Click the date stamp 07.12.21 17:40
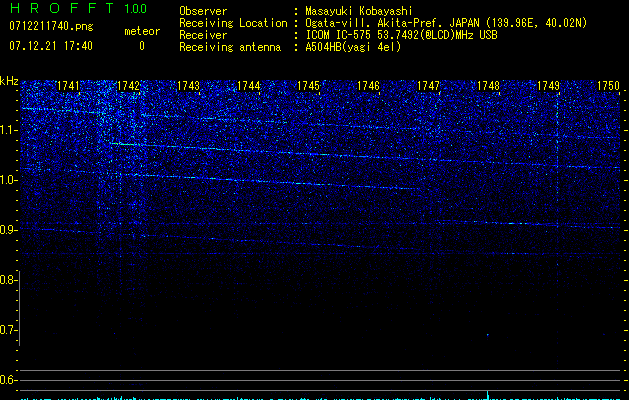629x400 pixels. [x=51, y=46]
